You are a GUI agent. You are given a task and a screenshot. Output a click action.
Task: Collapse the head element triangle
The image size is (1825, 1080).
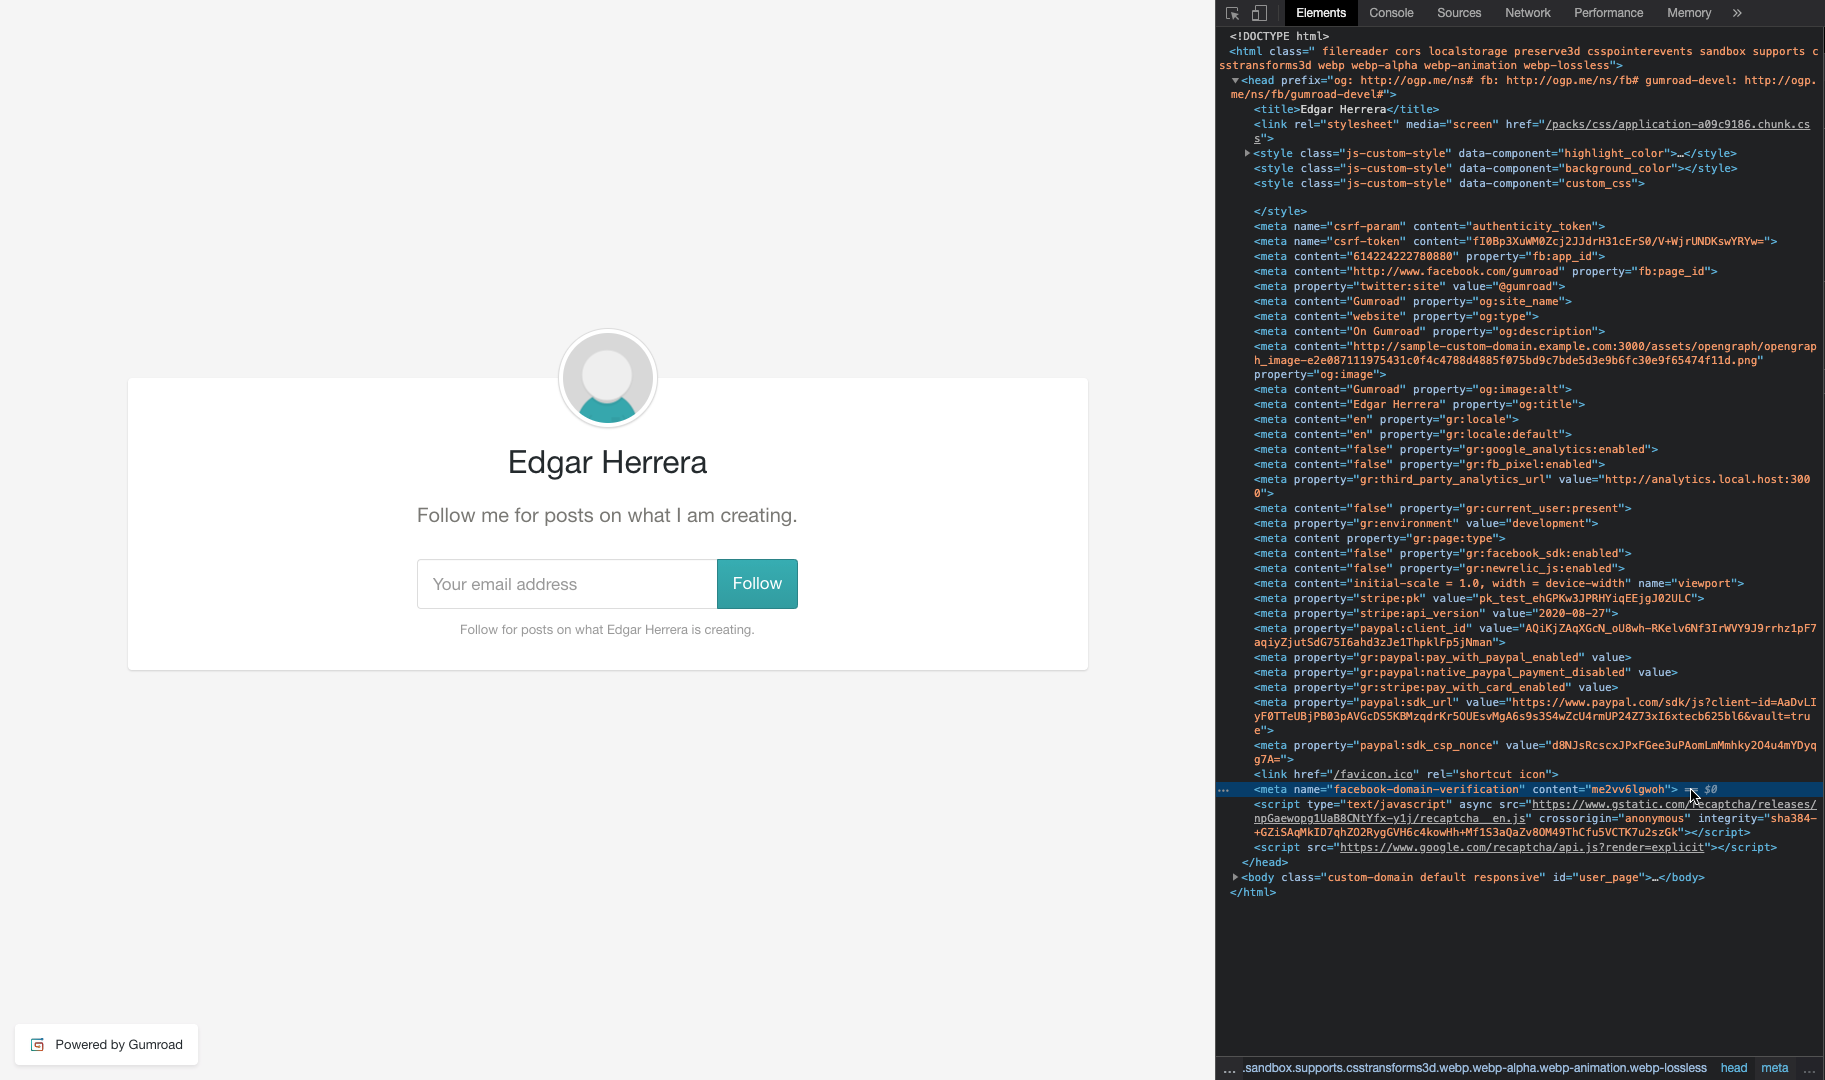click(1235, 80)
